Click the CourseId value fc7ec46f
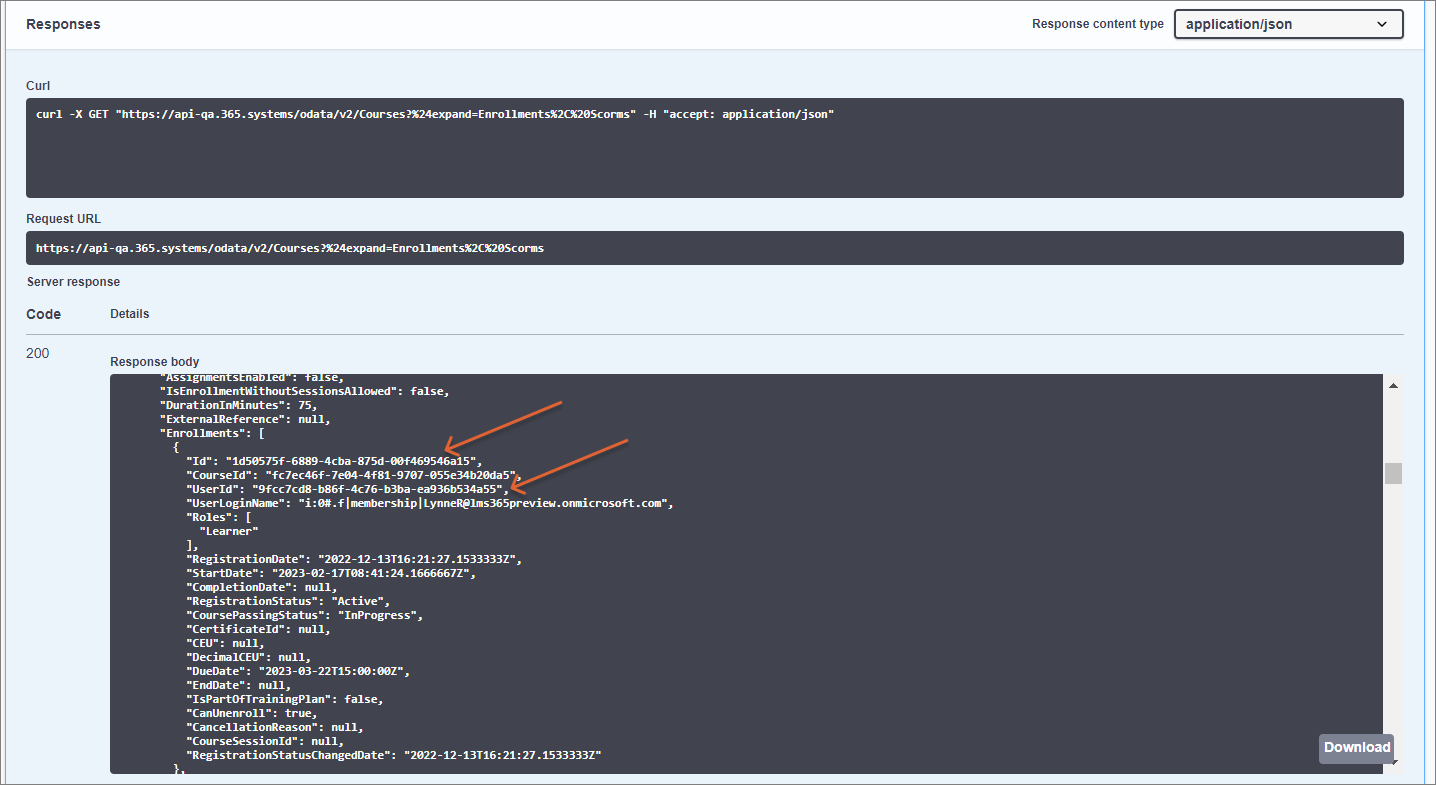The width and height of the screenshot is (1436, 785). 391,475
